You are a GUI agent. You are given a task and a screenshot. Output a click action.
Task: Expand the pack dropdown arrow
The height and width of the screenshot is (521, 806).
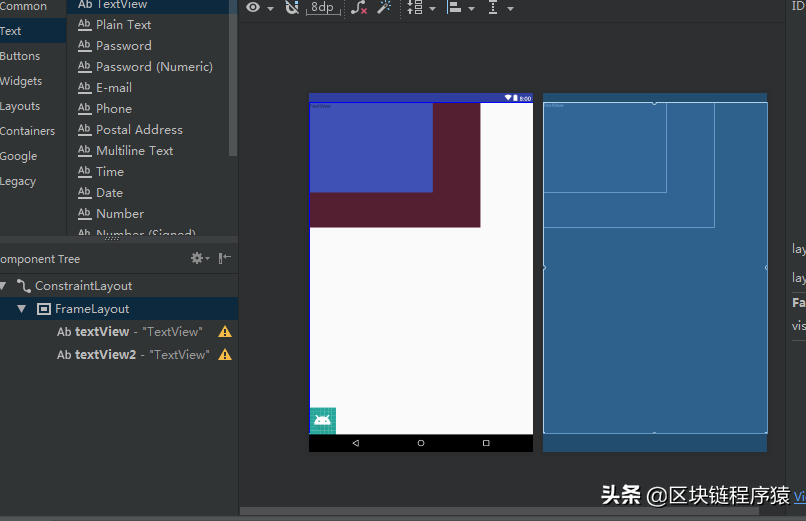tap(432, 9)
